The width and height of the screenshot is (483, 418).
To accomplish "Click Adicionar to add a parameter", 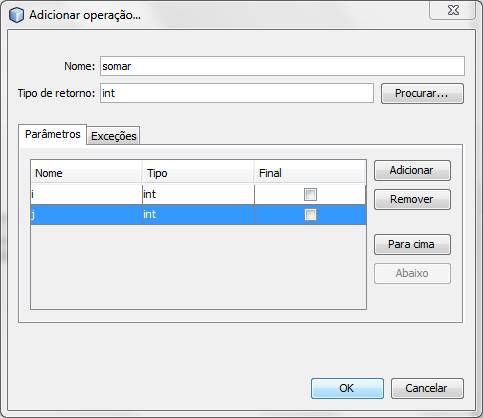I will [x=412, y=171].
